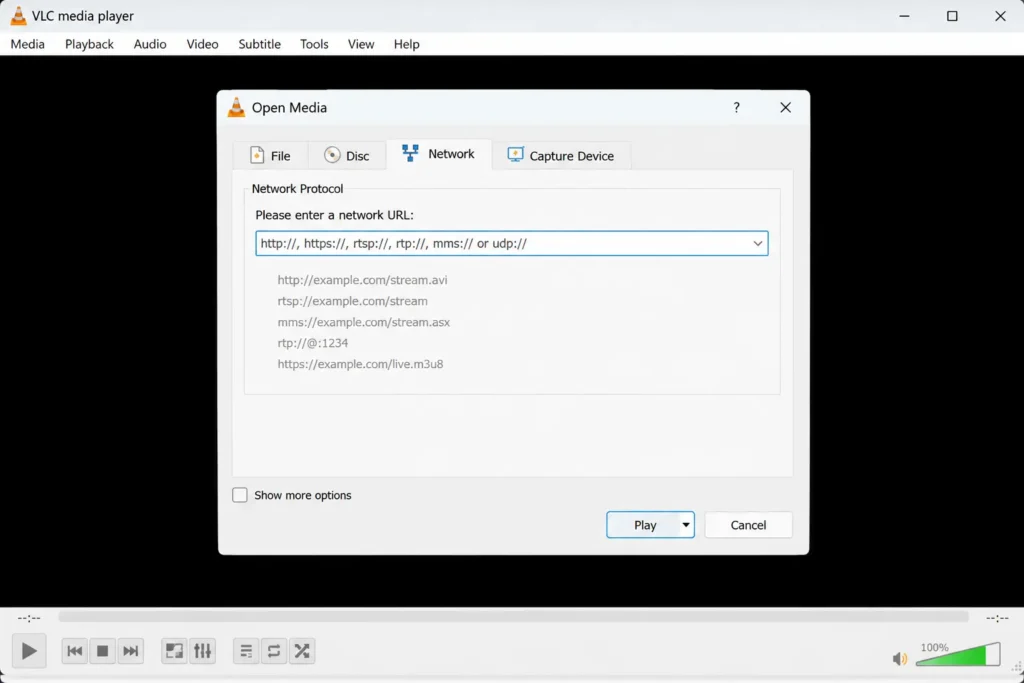Open the Tools menu

[x=314, y=44]
